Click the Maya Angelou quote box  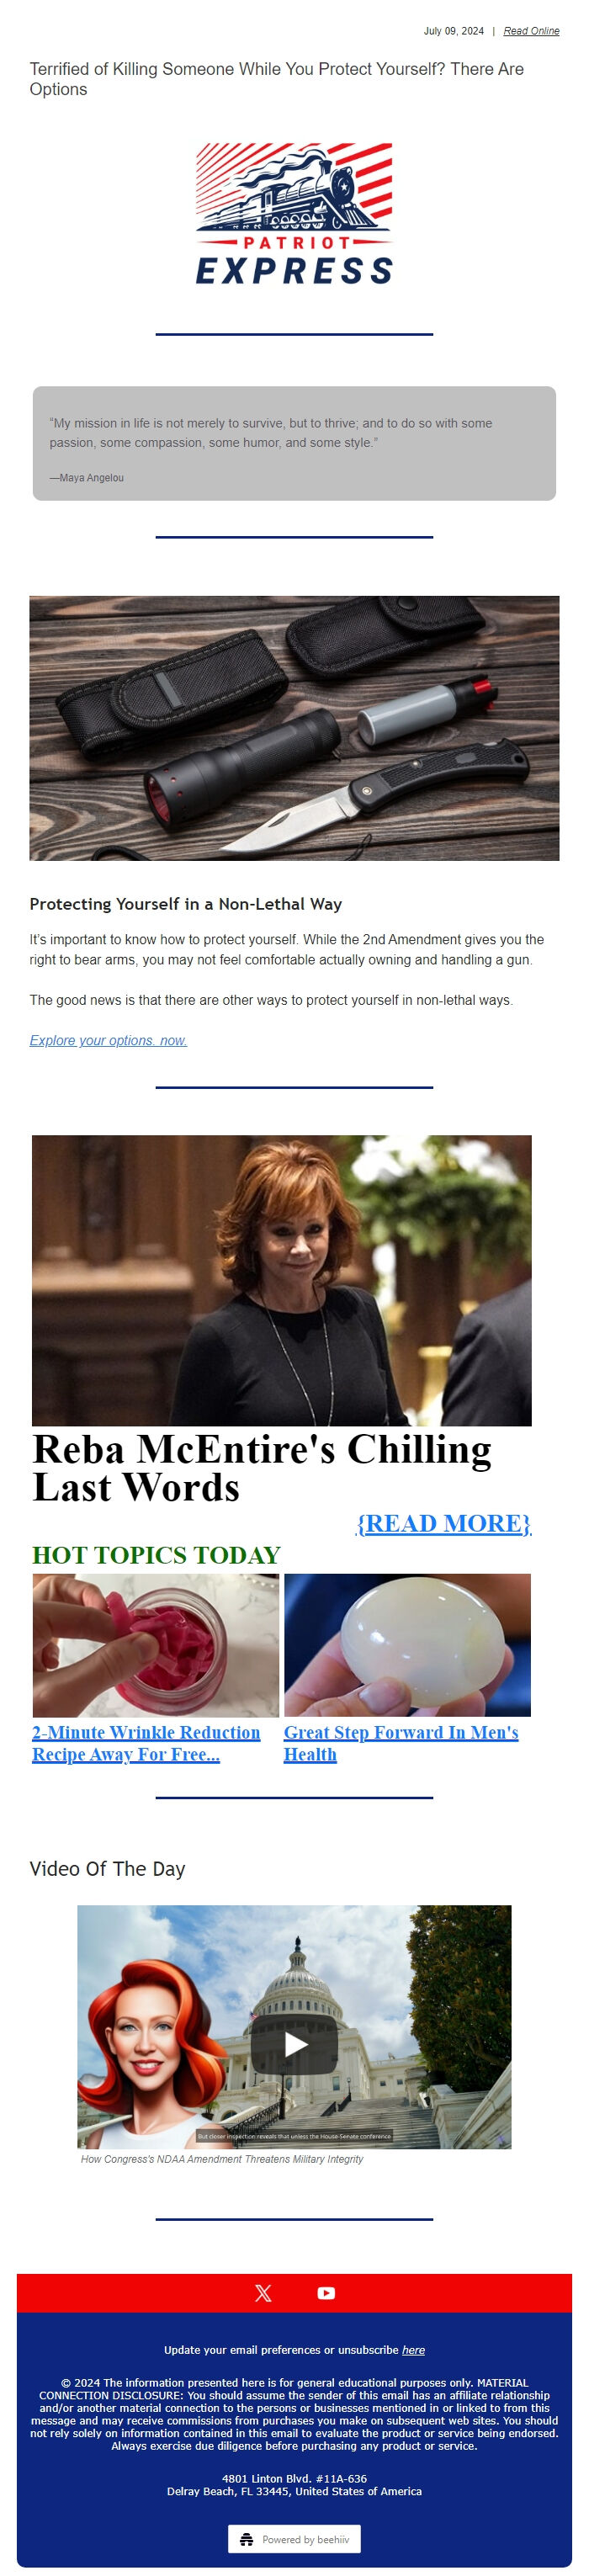(x=294, y=443)
